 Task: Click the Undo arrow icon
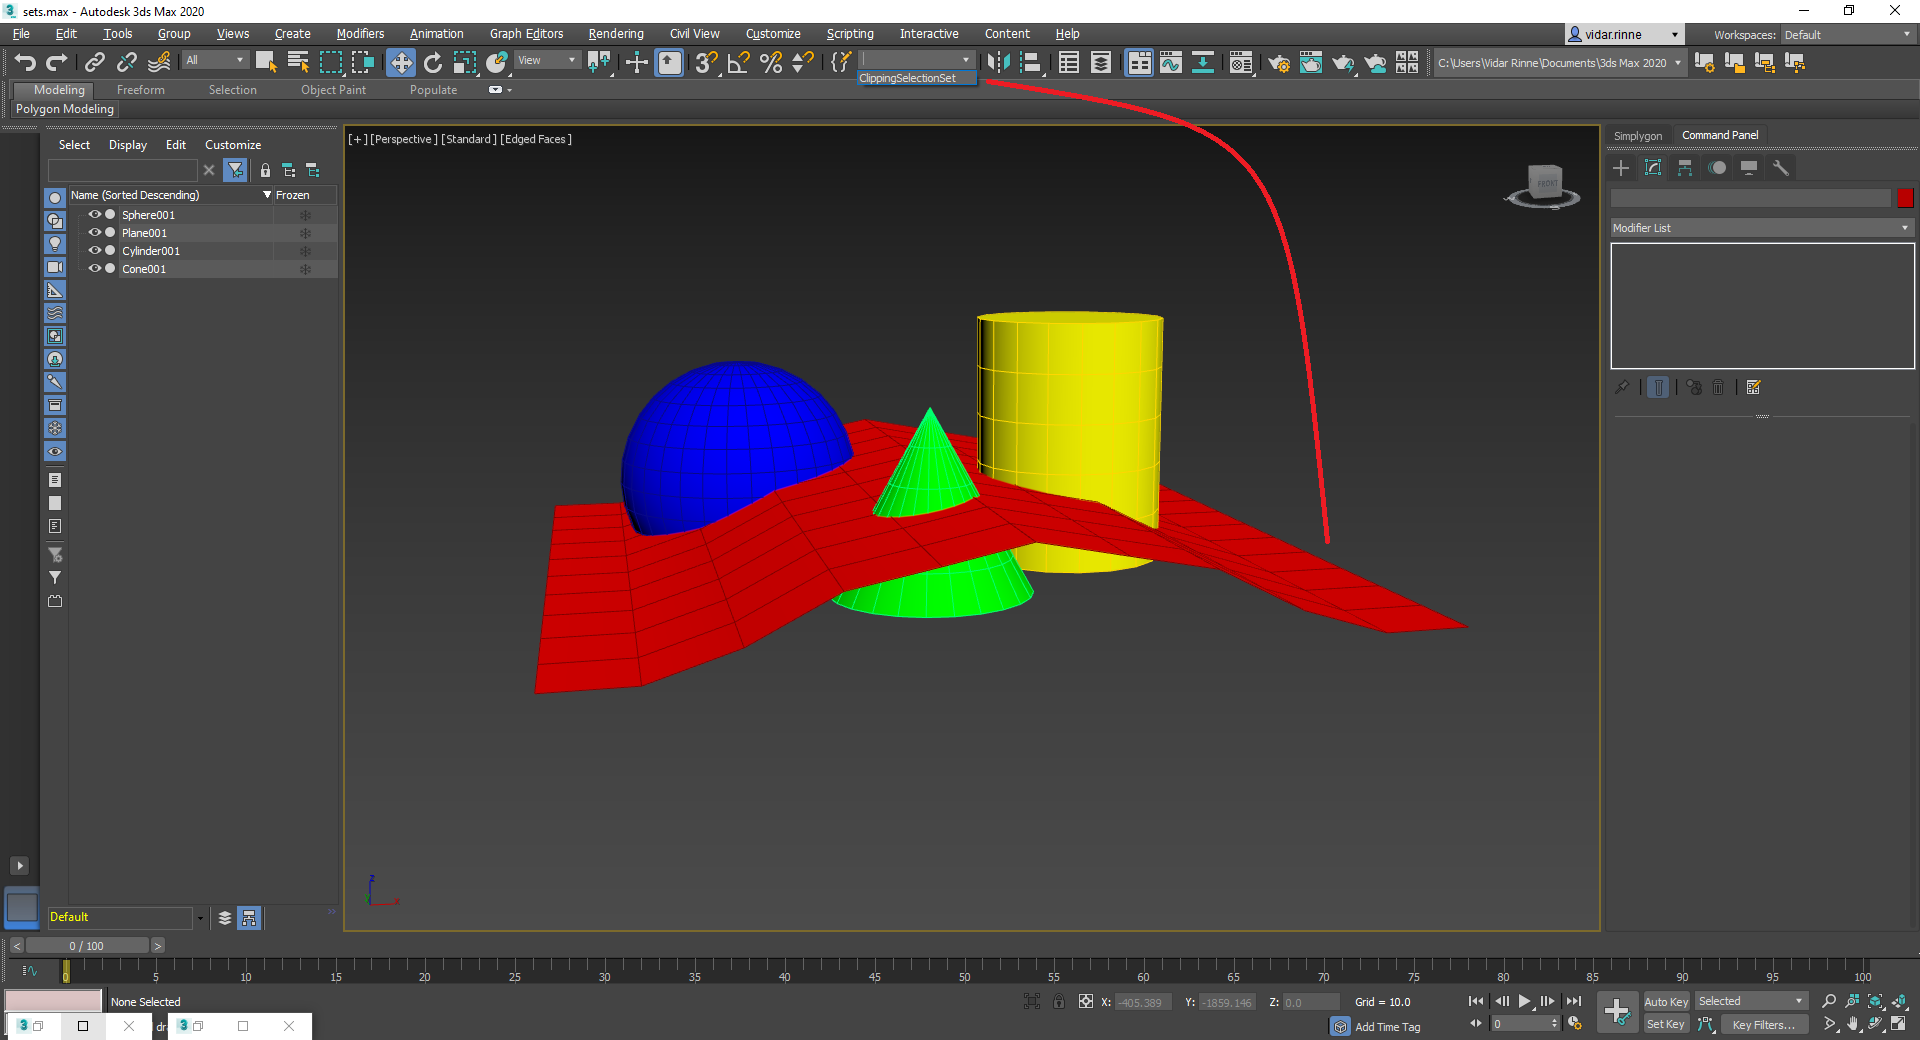coord(25,63)
